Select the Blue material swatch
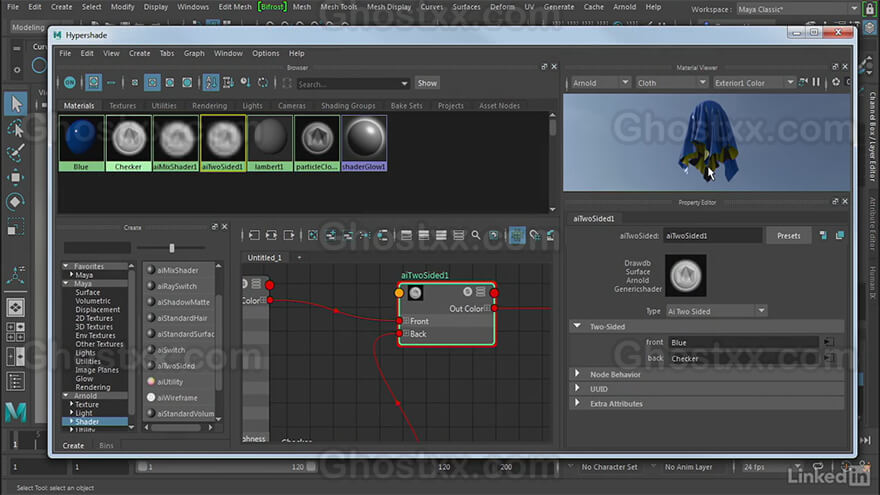Screen dimensions: 880x495 (x=81, y=143)
